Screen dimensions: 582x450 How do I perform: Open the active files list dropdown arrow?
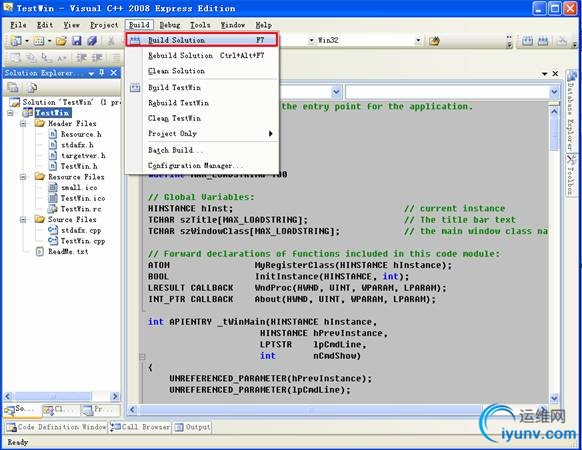545,74
